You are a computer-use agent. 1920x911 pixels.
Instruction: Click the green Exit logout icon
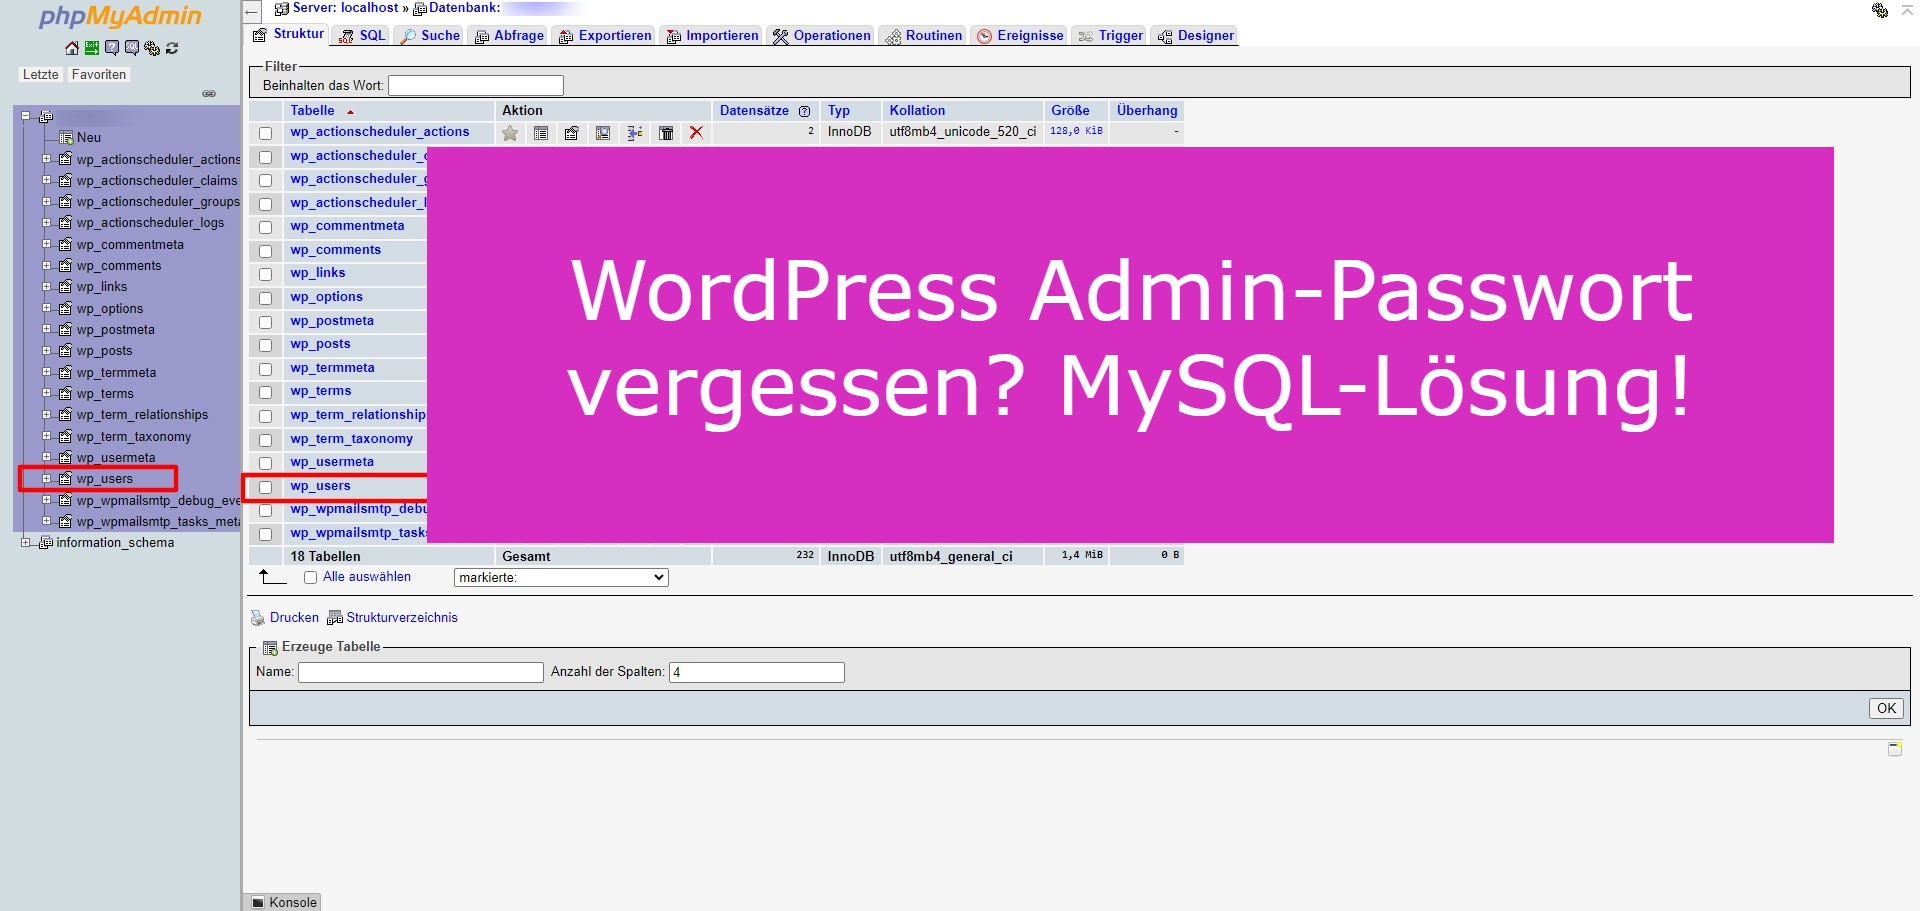click(x=92, y=48)
